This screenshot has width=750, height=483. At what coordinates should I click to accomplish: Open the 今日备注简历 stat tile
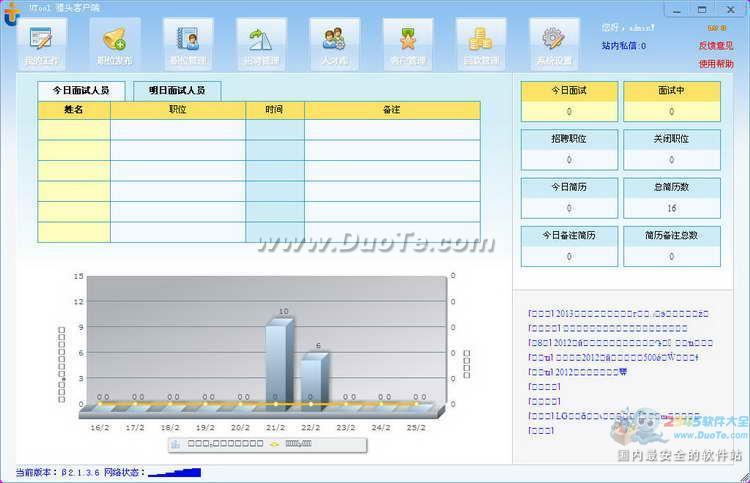coord(569,246)
